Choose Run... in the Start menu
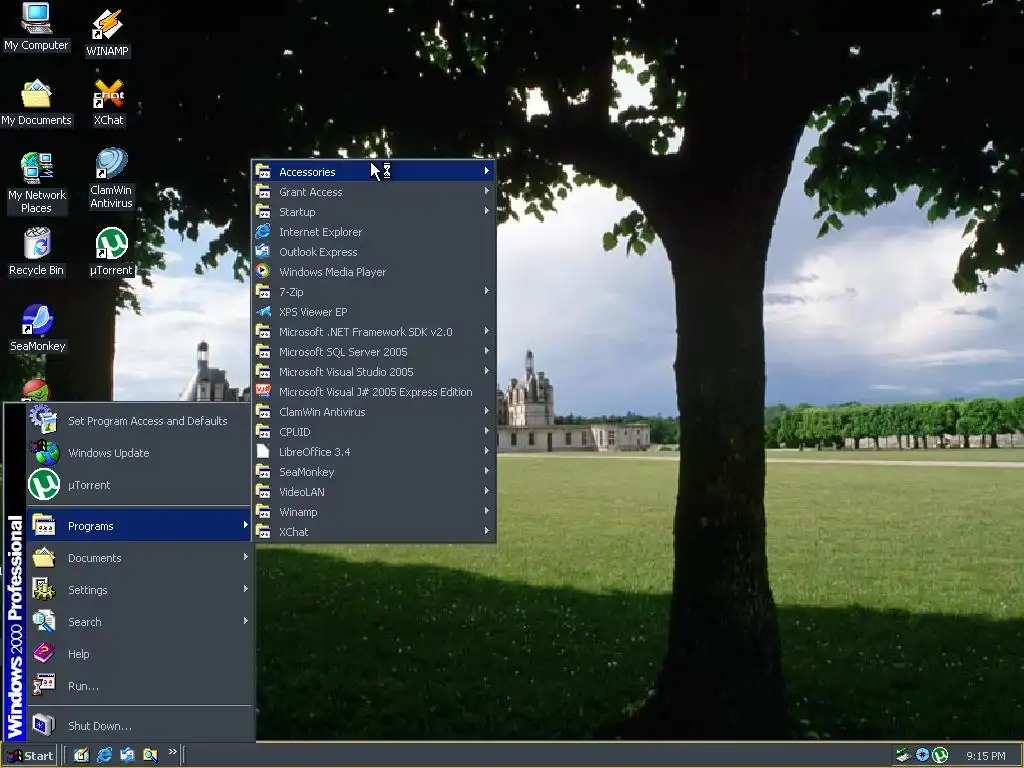 point(139,686)
